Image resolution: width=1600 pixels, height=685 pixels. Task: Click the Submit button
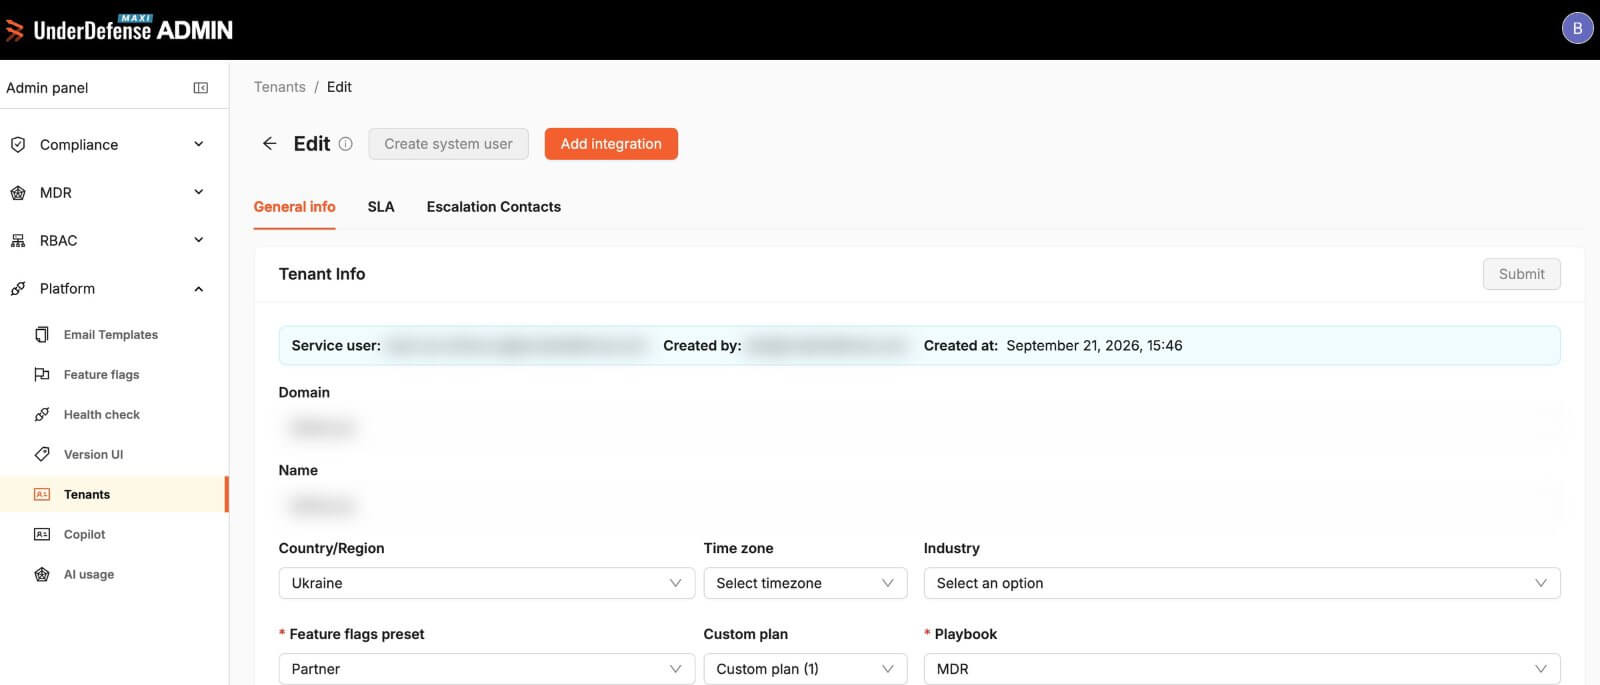(x=1521, y=274)
